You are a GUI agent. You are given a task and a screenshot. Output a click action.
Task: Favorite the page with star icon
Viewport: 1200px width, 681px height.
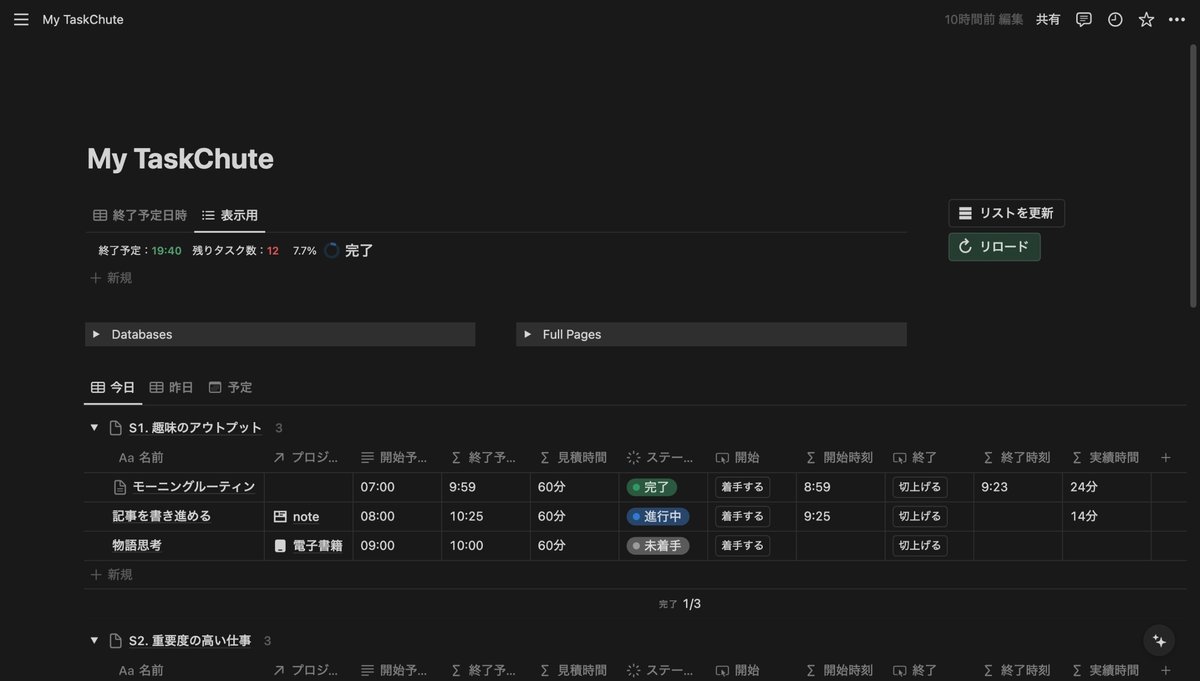tap(1146, 19)
